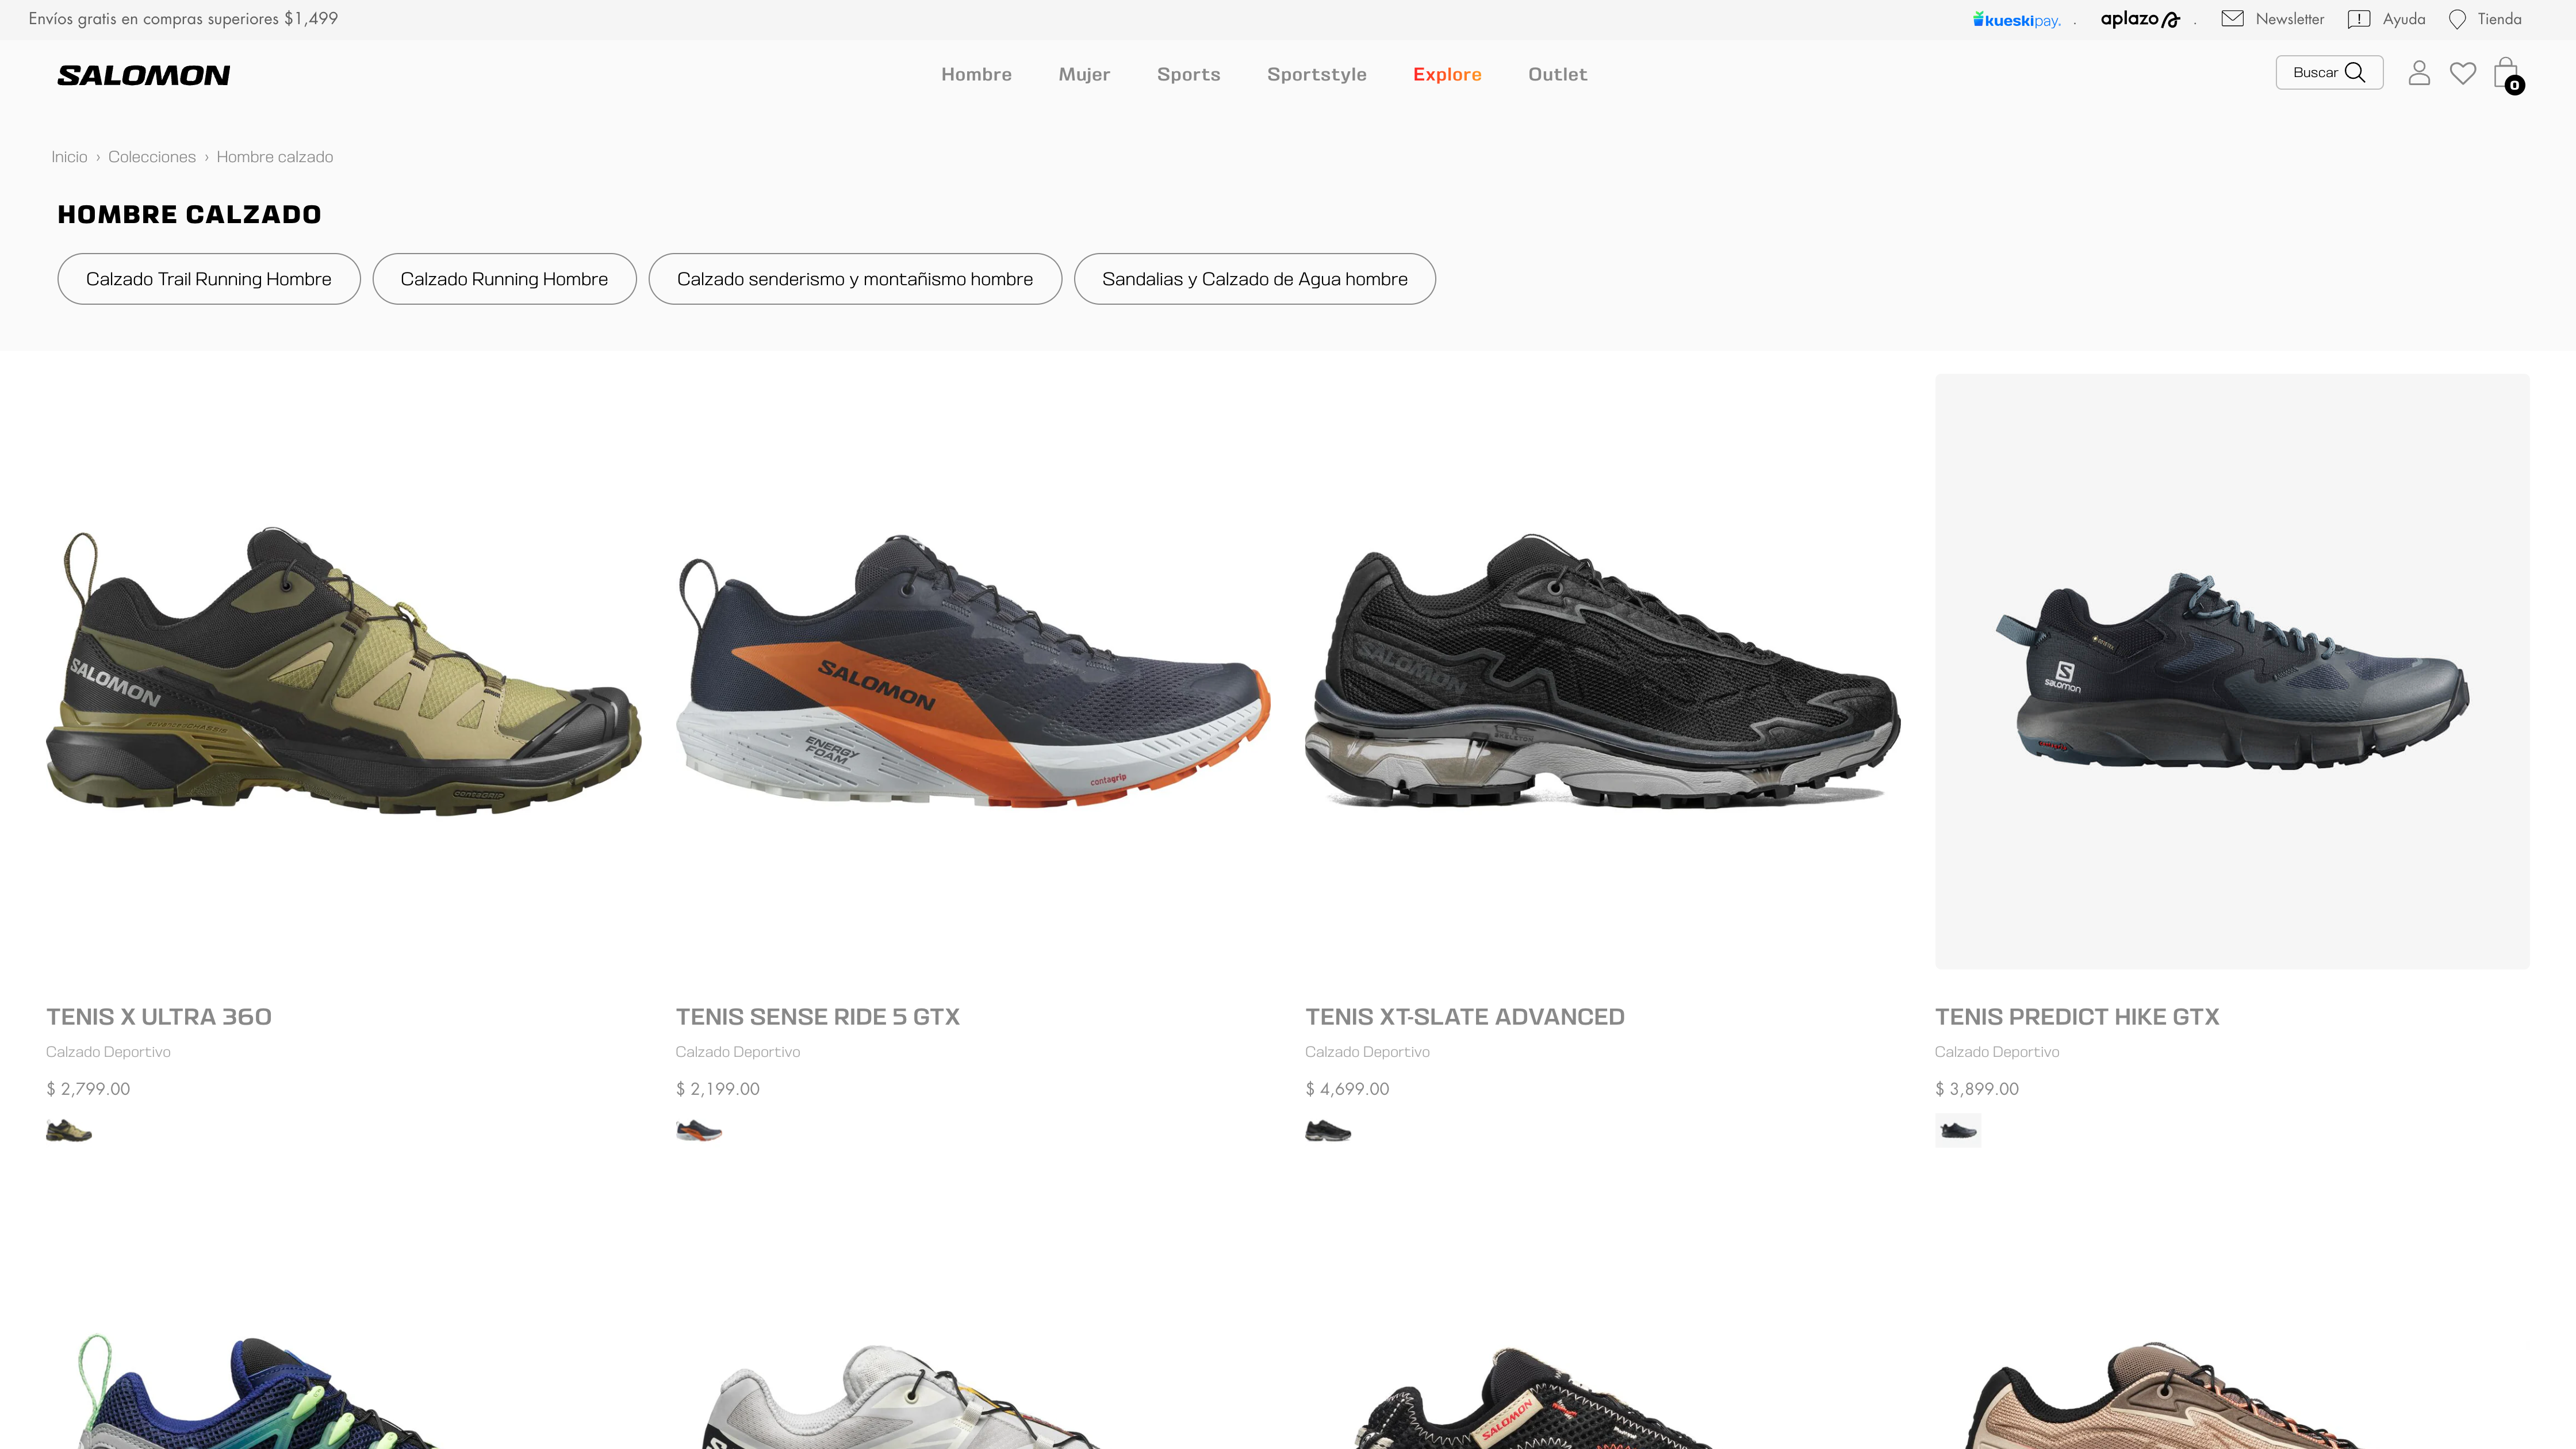
Task: Open the Sports navigation menu
Action: pyautogui.click(x=1189, y=74)
